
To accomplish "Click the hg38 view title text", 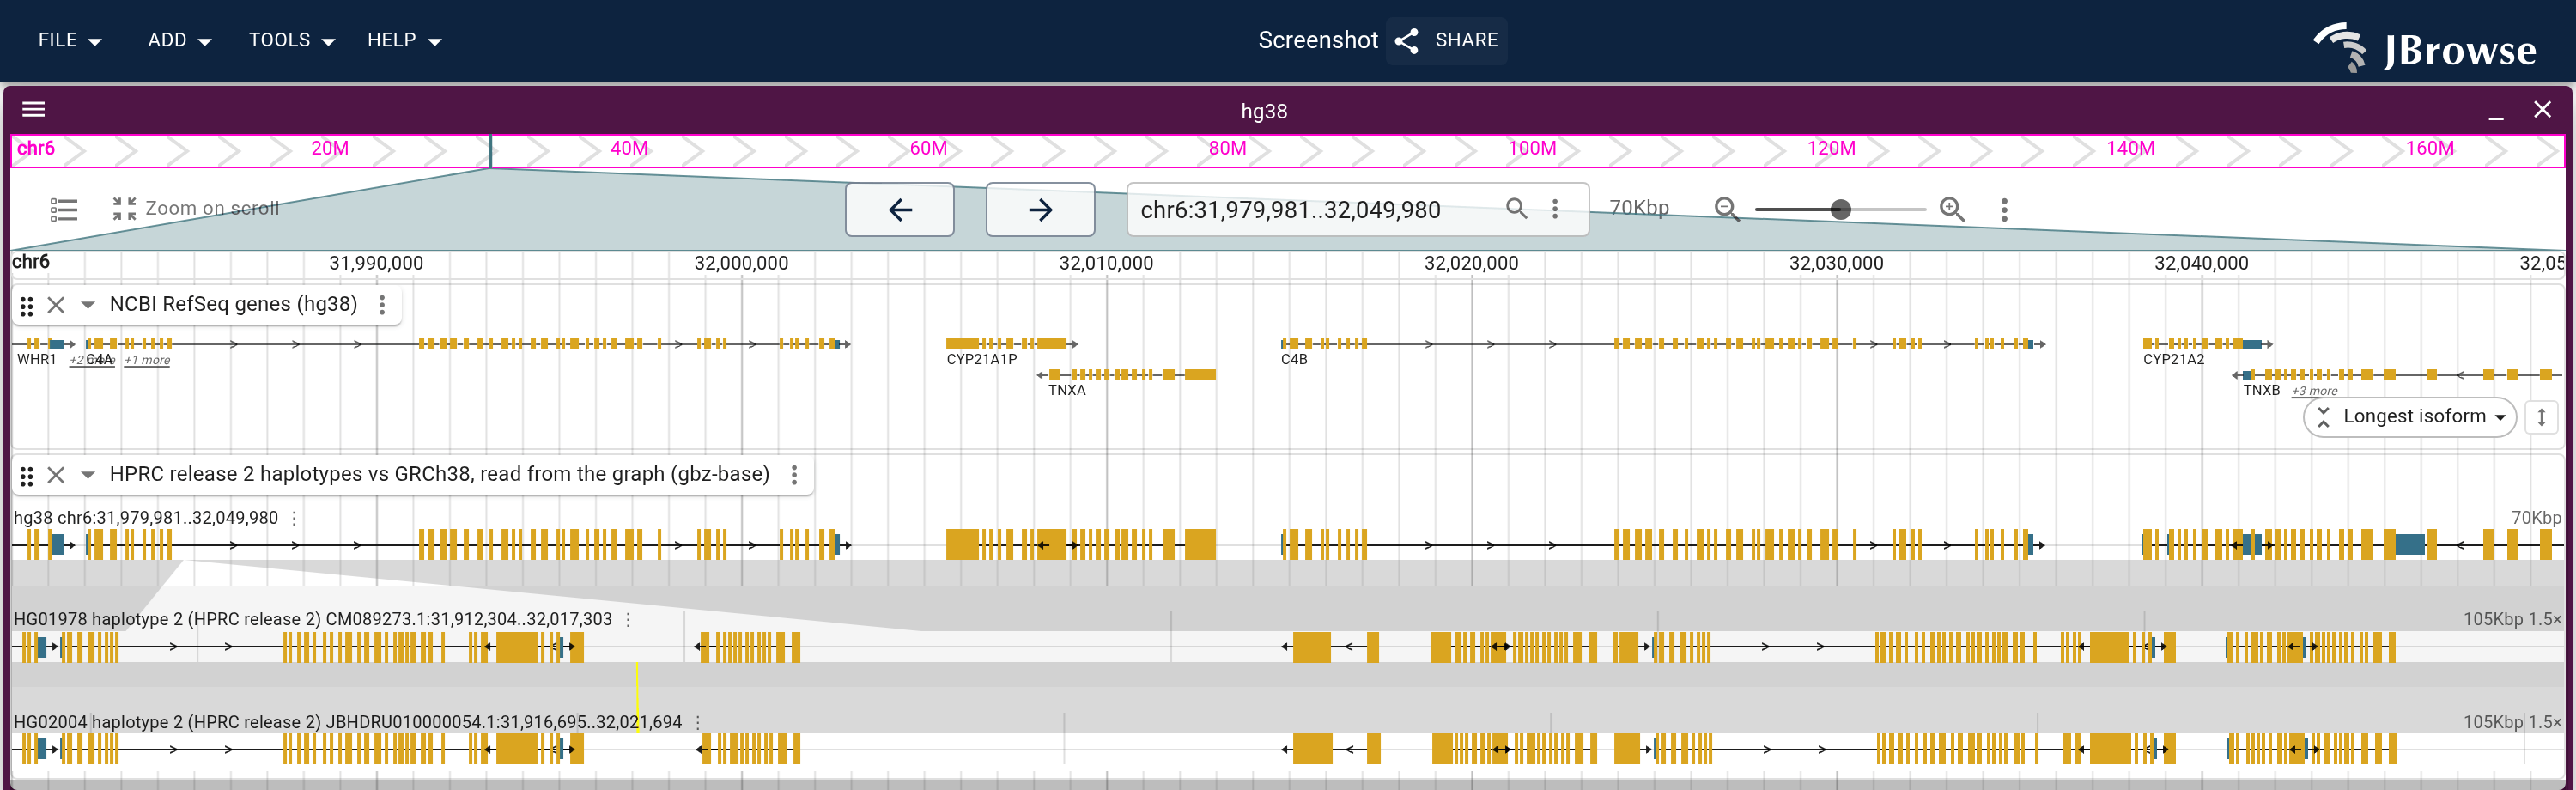I will (1264, 111).
